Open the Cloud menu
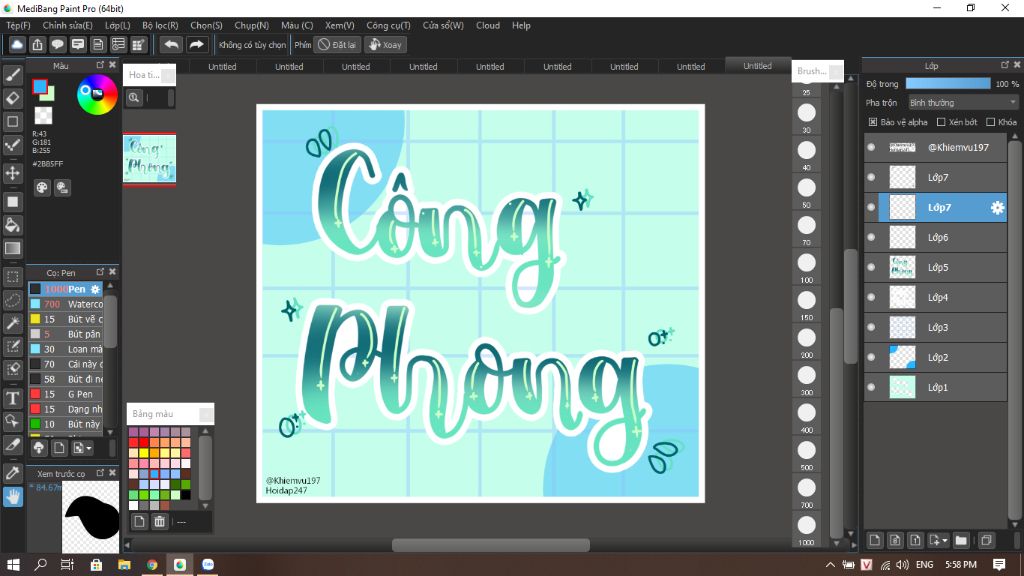This screenshot has width=1024, height=576. pos(488,25)
